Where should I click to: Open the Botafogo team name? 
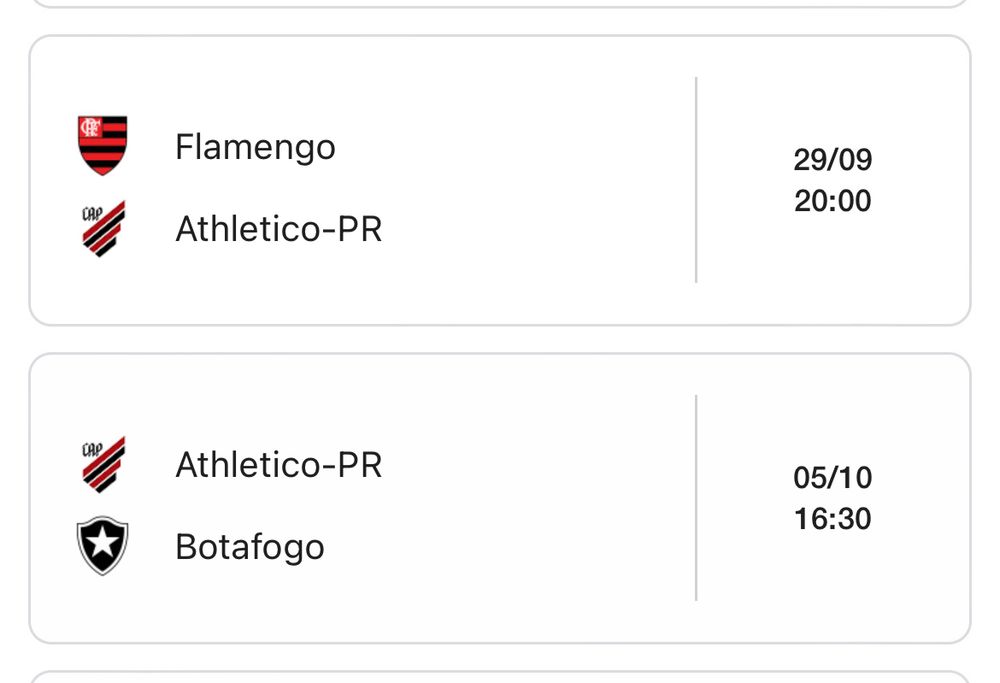(250, 548)
